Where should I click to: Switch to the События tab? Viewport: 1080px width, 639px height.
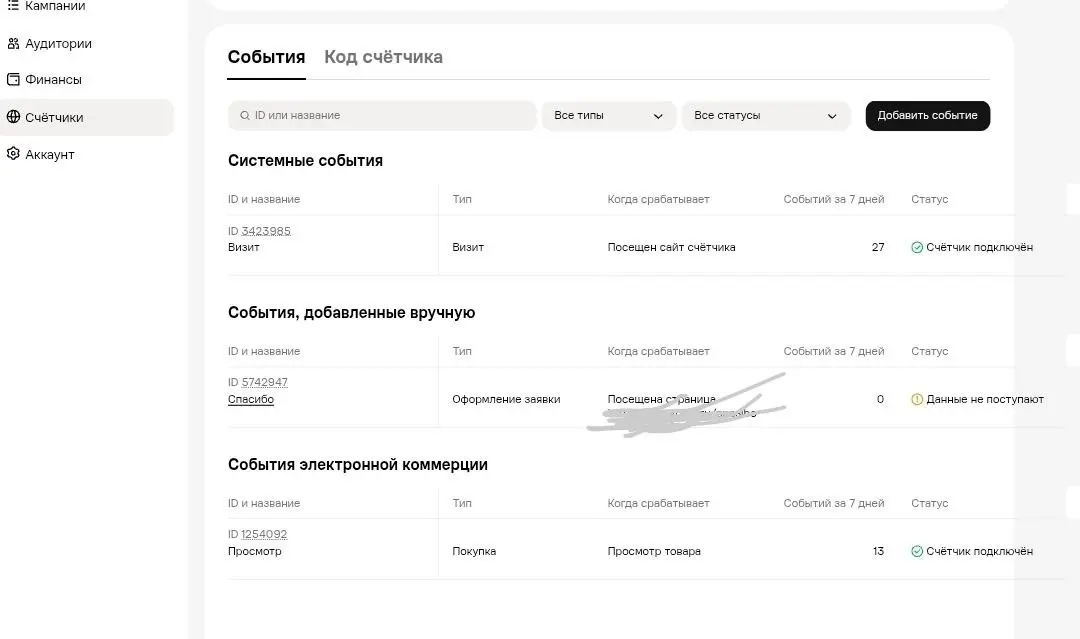coord(267,57)
